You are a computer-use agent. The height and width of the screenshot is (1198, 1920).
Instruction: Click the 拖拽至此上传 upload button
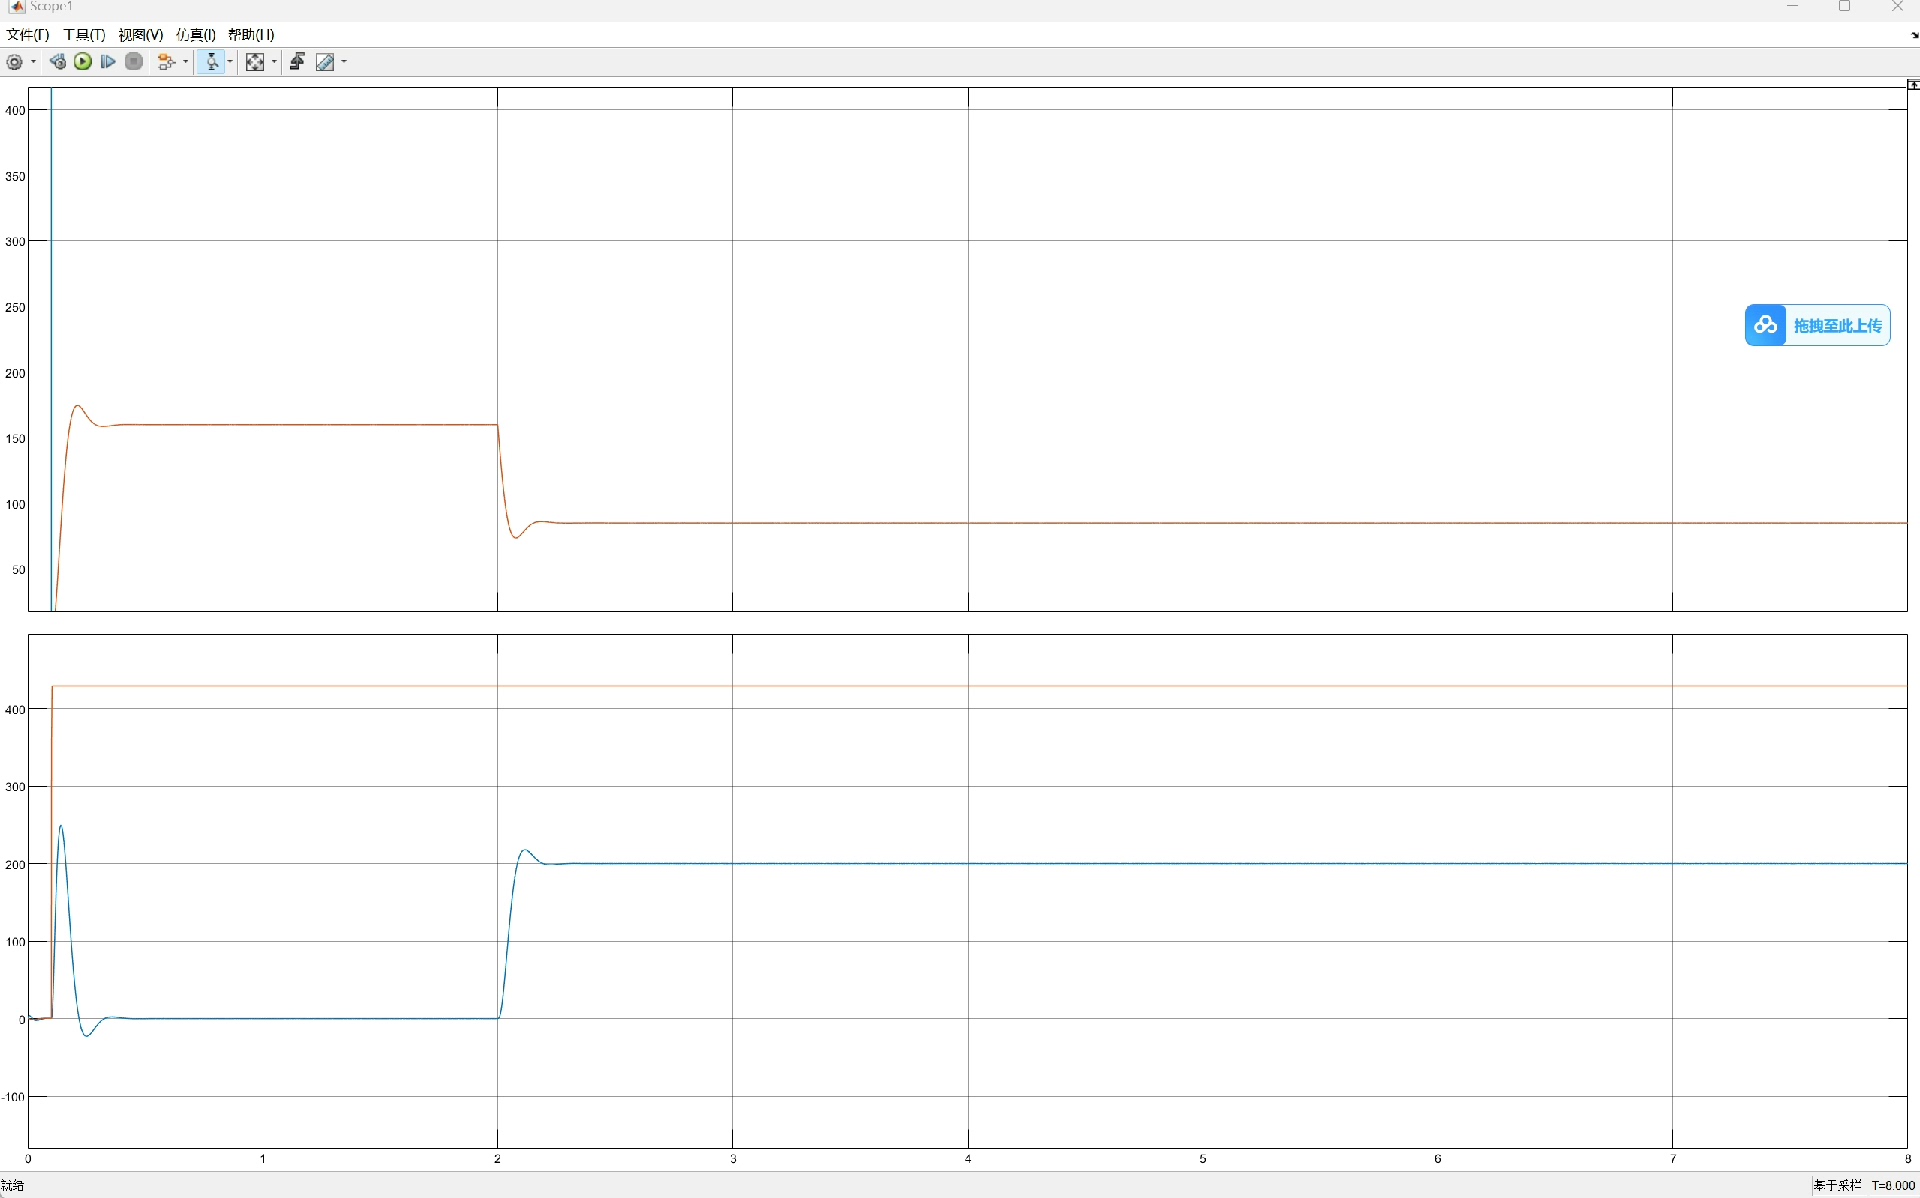pyautogui.click(x=1836, y=326)
